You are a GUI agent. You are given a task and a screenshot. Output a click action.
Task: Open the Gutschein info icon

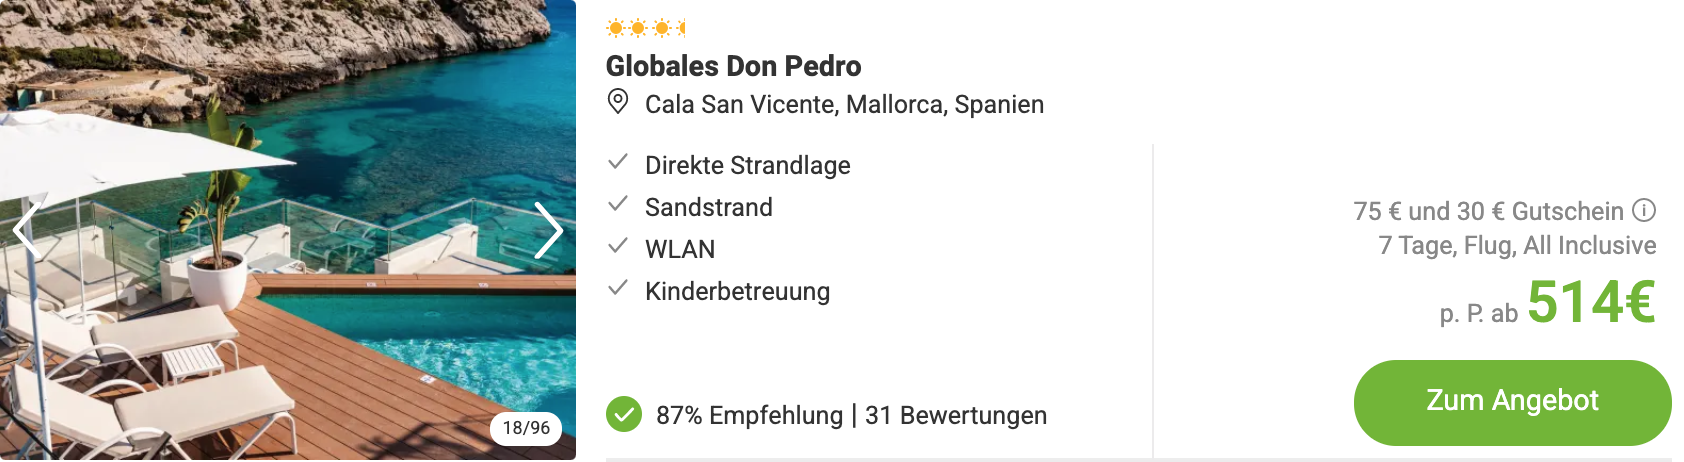[1644, 211]
